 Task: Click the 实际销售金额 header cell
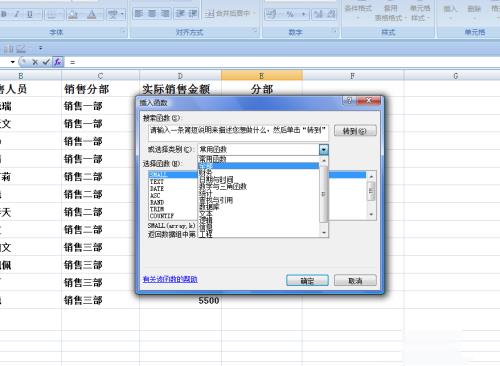pyautogui.click(x=180, y=89)
